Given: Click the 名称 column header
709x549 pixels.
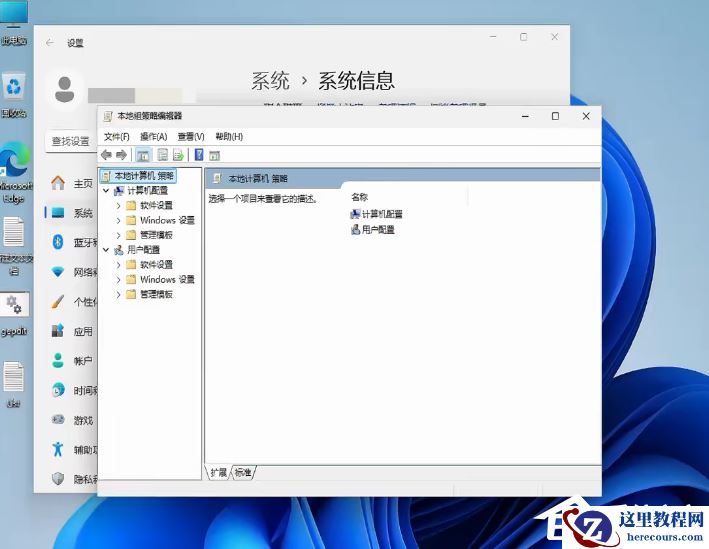Looking at the screenshot, I should [359, 197].
